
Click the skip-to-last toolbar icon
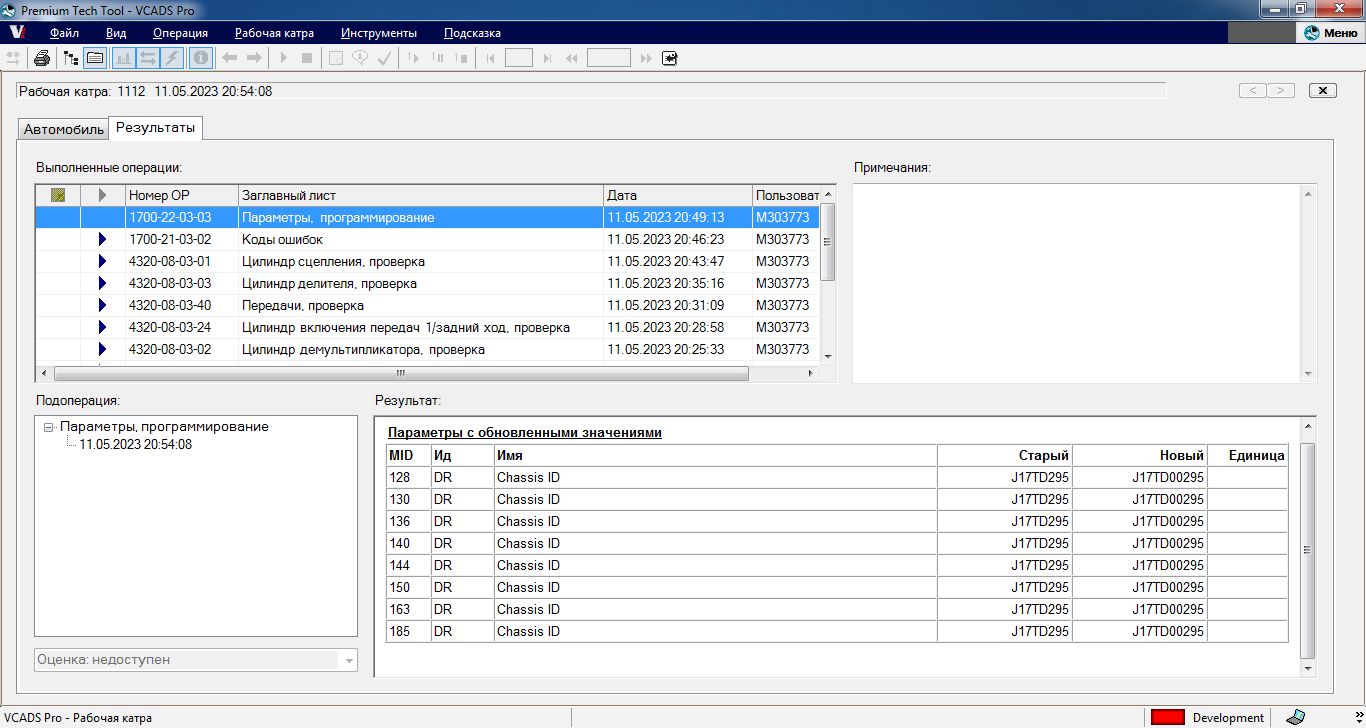[547, 58]
